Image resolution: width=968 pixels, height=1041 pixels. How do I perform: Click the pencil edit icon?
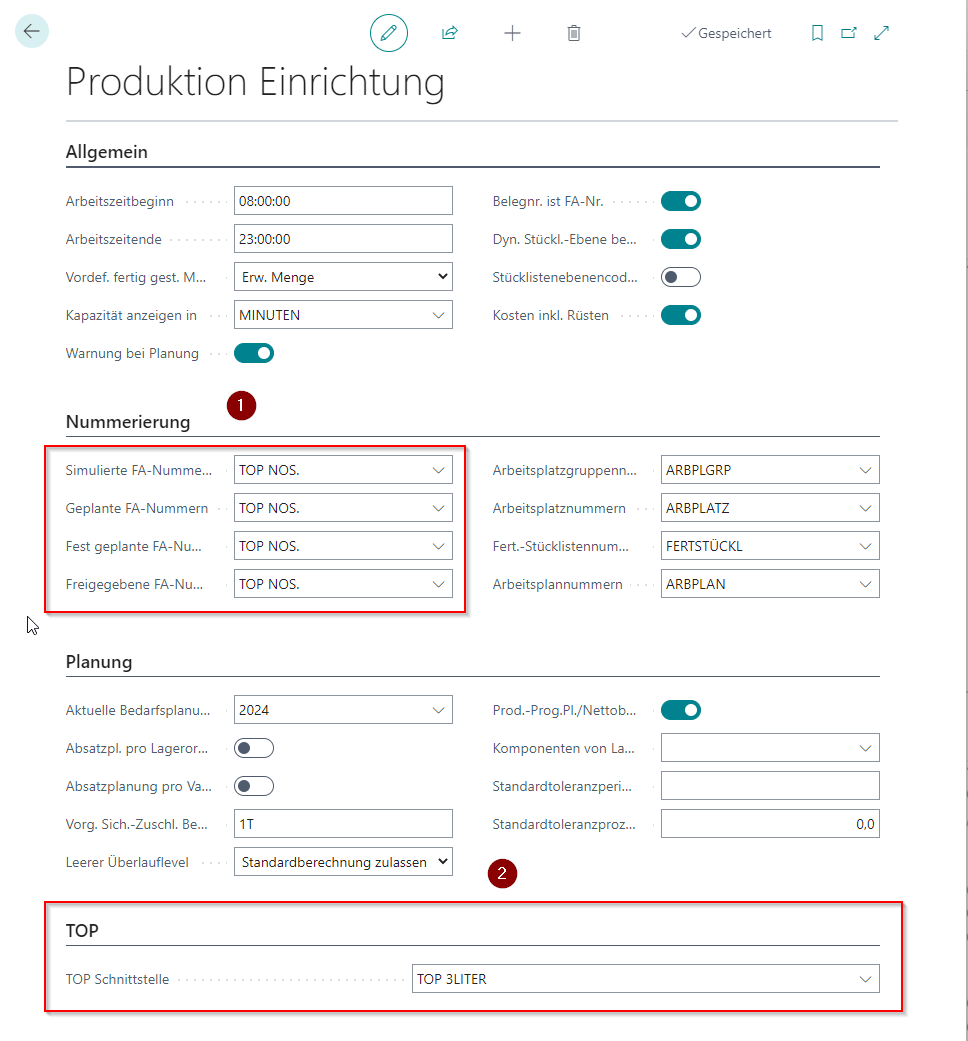tap(389, 33)
